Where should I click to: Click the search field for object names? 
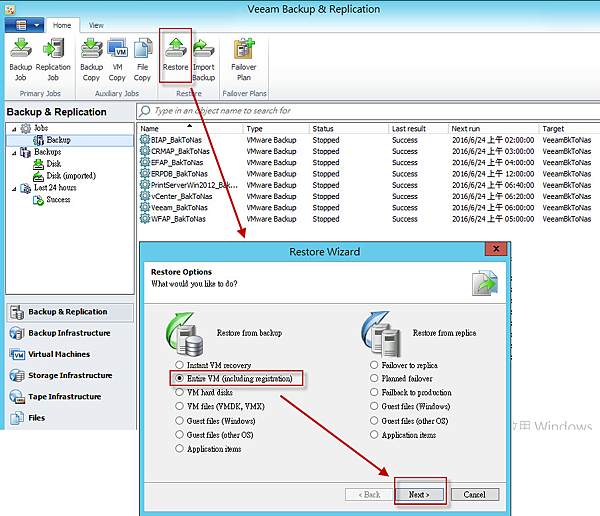[369, 111]
